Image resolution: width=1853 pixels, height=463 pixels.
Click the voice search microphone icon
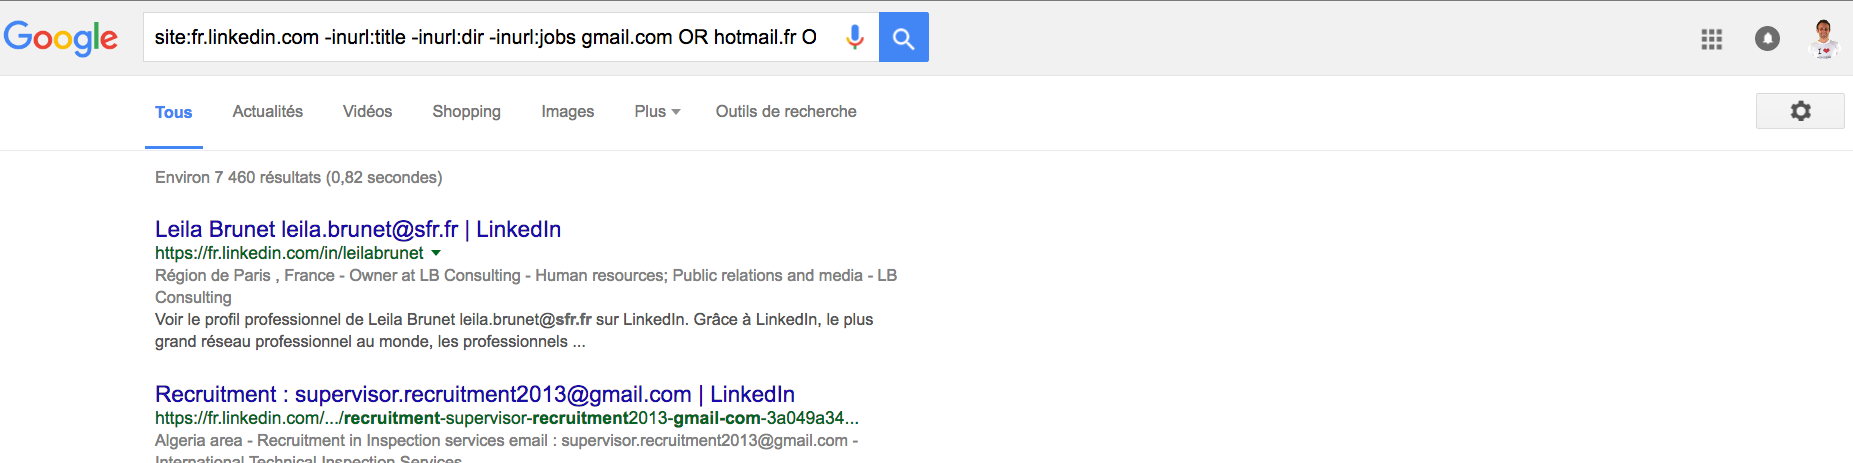[855, 38]
